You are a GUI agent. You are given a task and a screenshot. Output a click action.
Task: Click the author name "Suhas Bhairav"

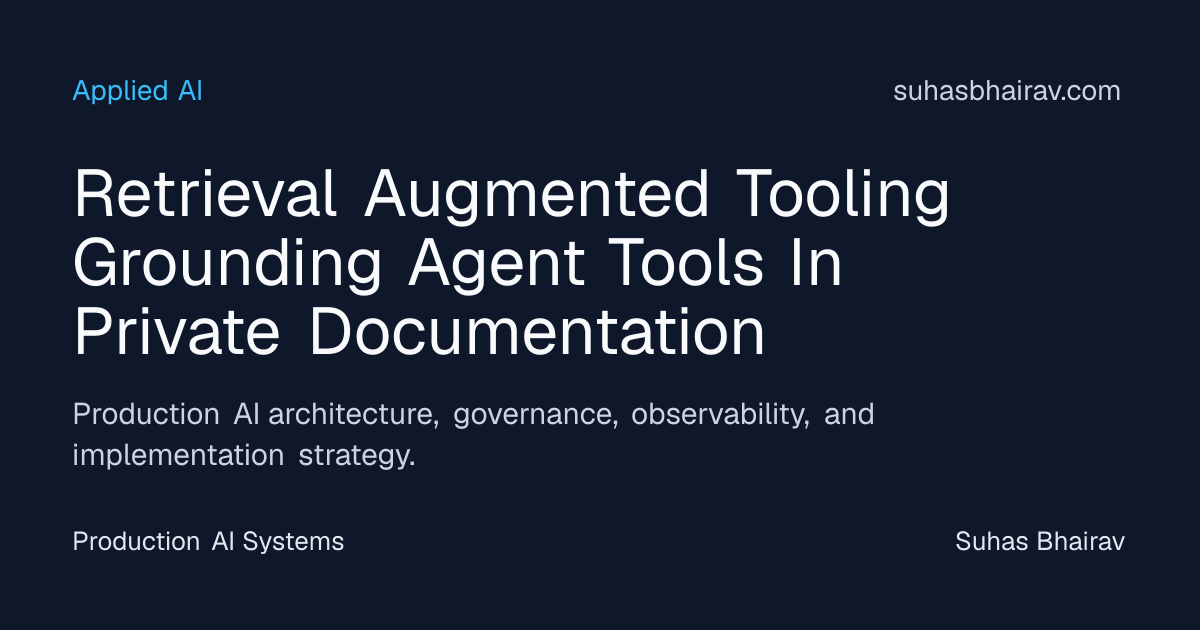[x=1040, y=542]
